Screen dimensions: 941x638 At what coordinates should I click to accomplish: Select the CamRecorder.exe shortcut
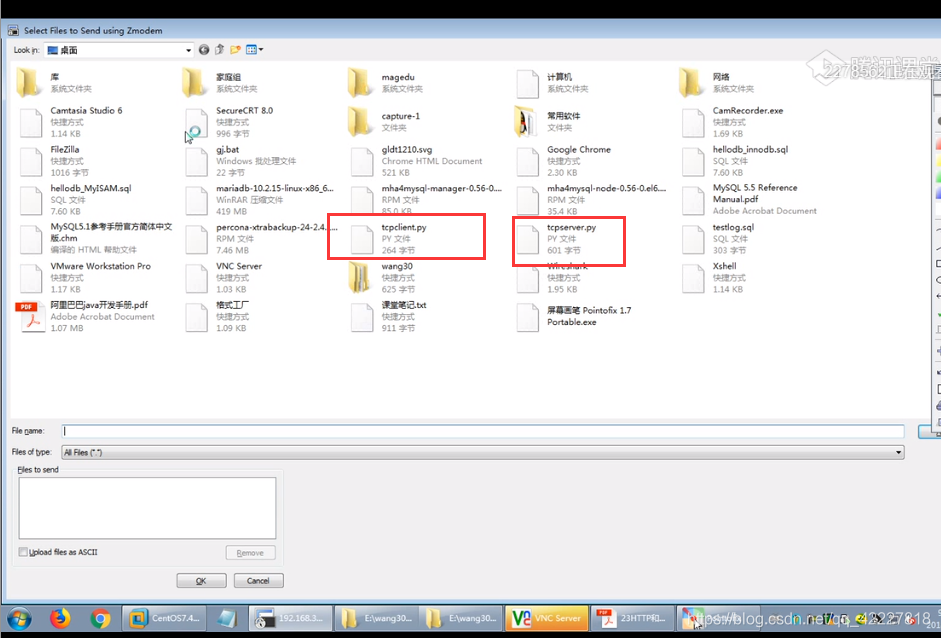(x=733, y=122)
